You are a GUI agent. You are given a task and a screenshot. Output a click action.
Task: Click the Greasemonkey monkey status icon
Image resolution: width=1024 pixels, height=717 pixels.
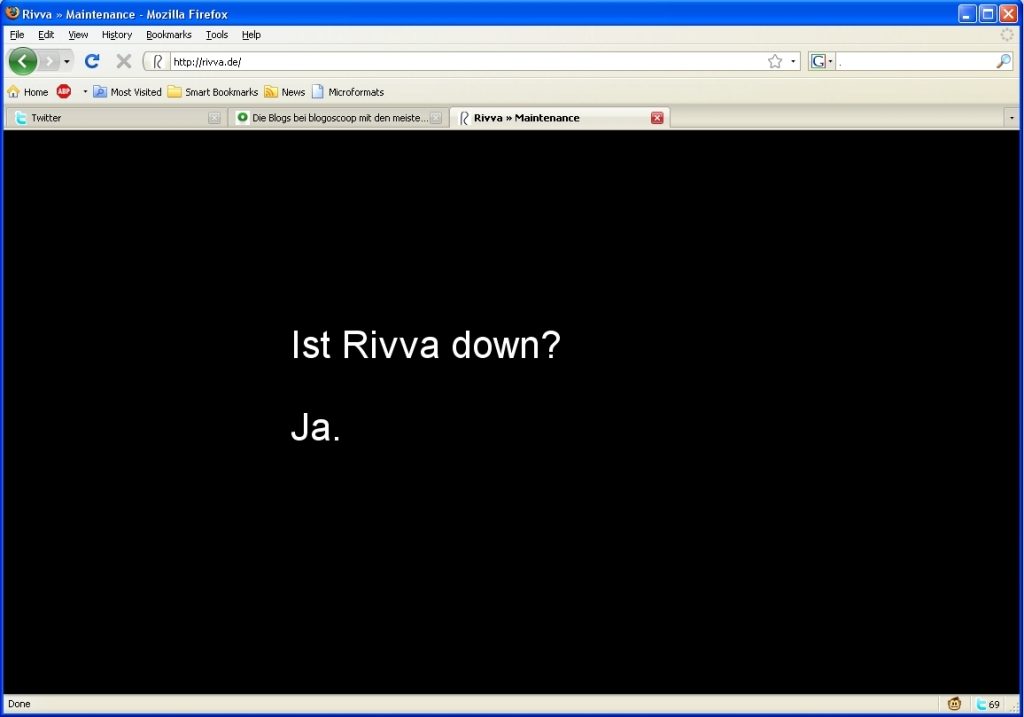pos(954,704)
